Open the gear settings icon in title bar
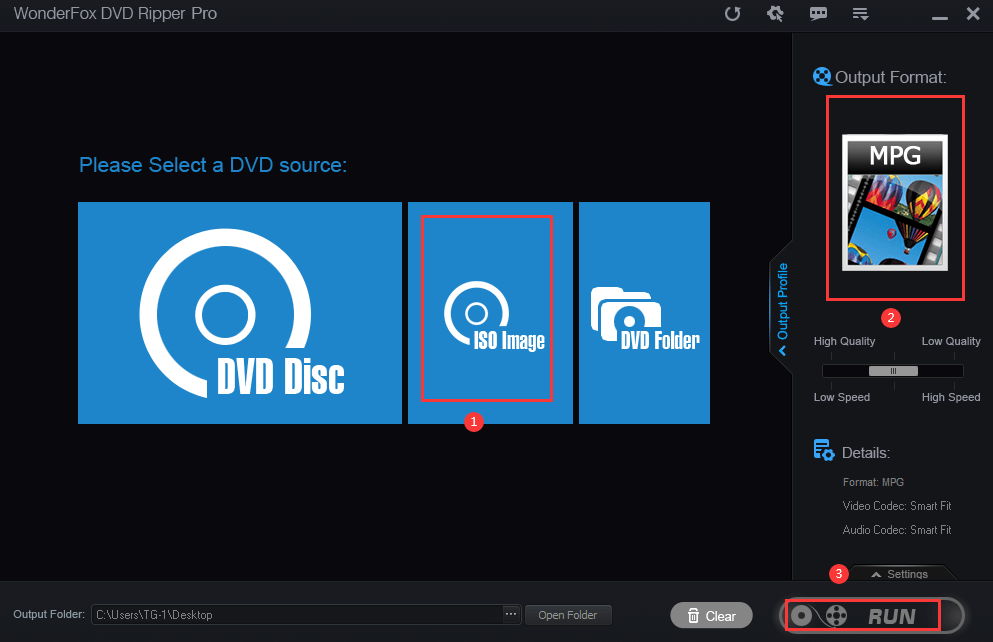 775,14
